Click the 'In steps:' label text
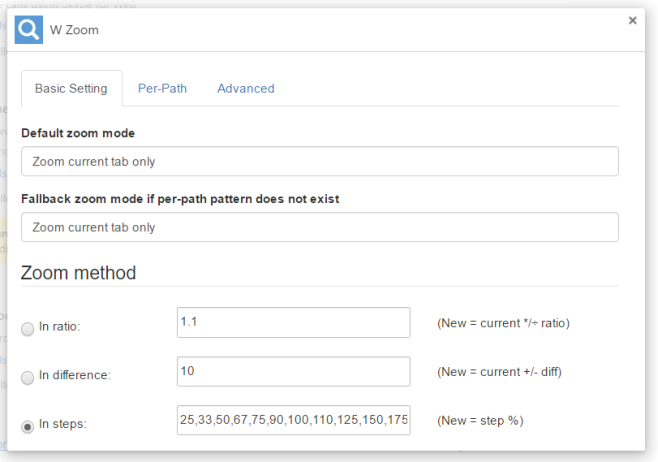 tap(63, 424)
